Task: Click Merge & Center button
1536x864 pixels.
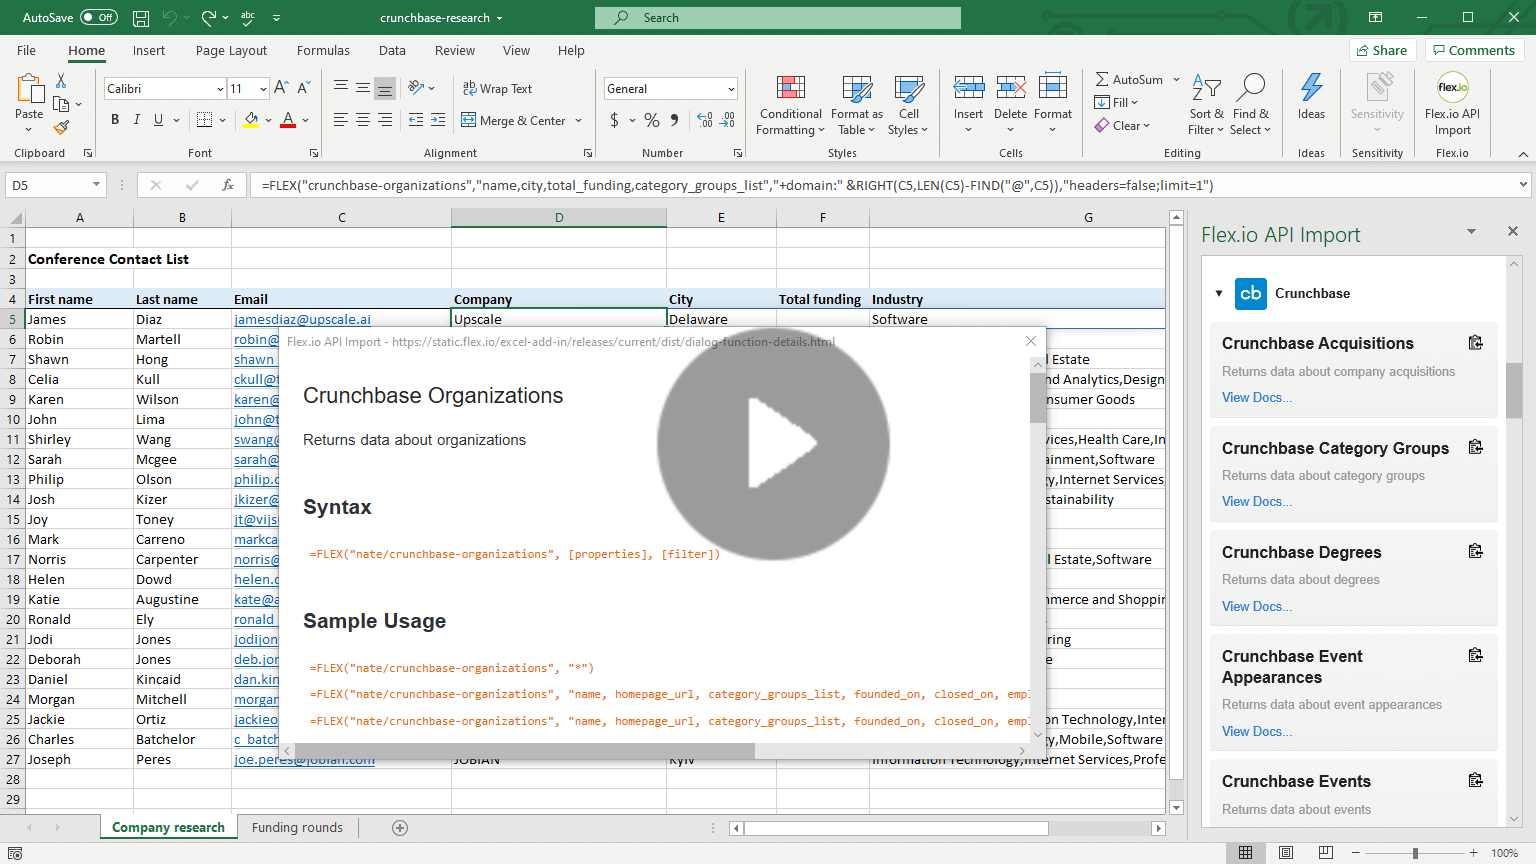Action: [513, 120]
